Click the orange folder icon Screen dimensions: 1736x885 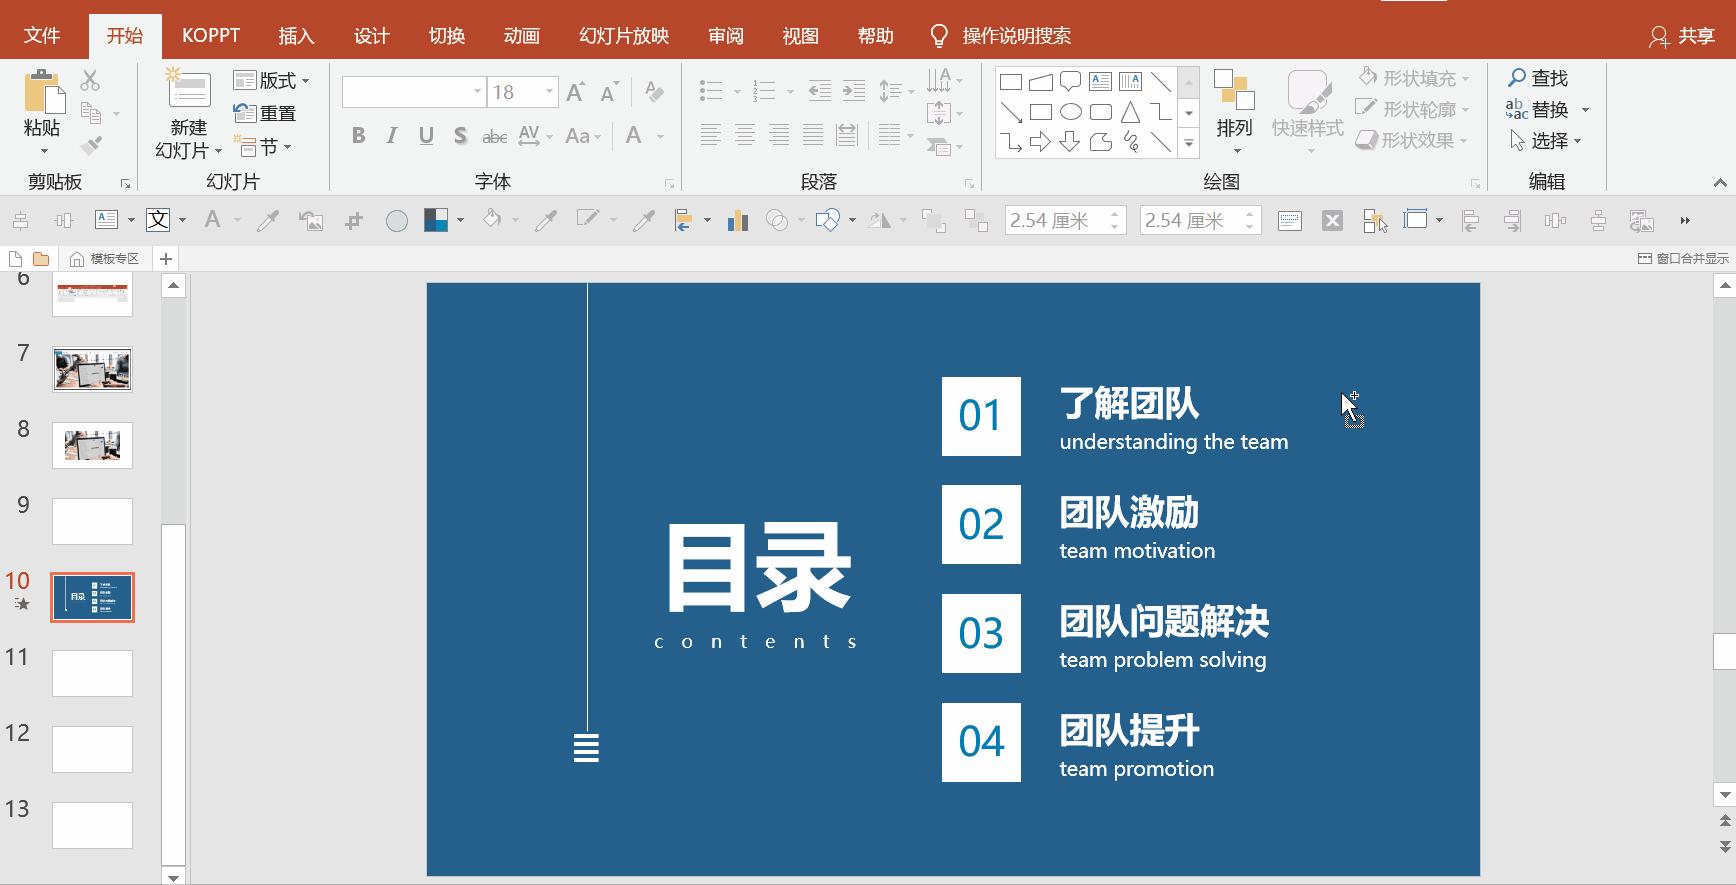(x=41, y=258)
